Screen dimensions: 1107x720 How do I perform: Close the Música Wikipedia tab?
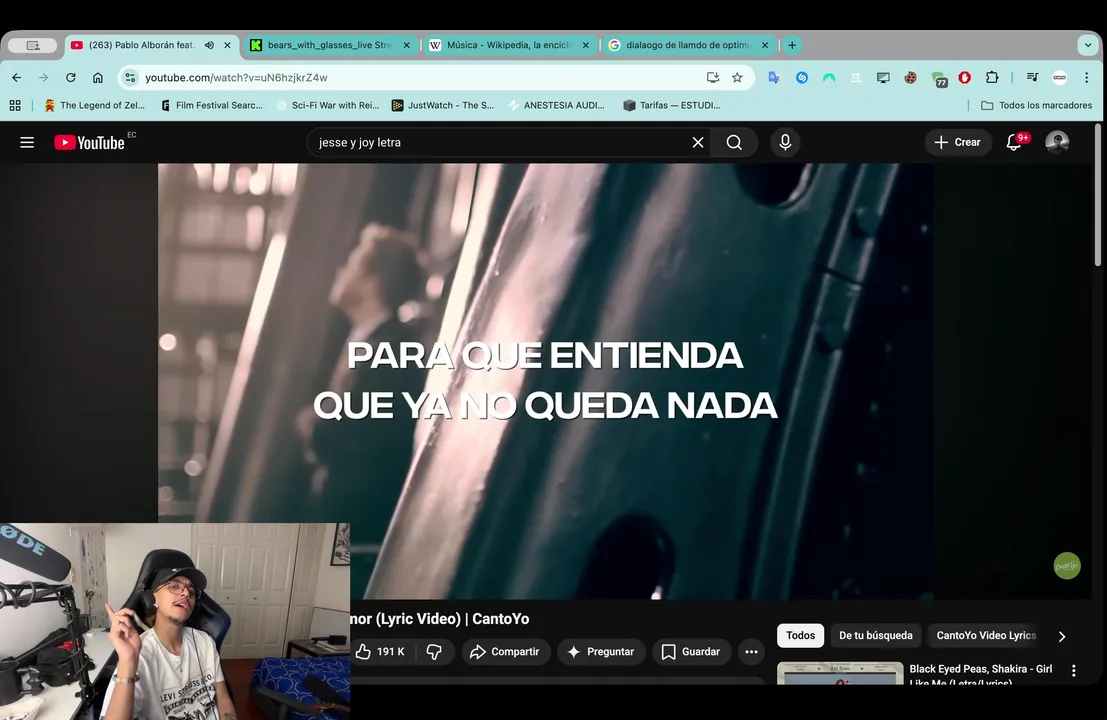(585, 45)
